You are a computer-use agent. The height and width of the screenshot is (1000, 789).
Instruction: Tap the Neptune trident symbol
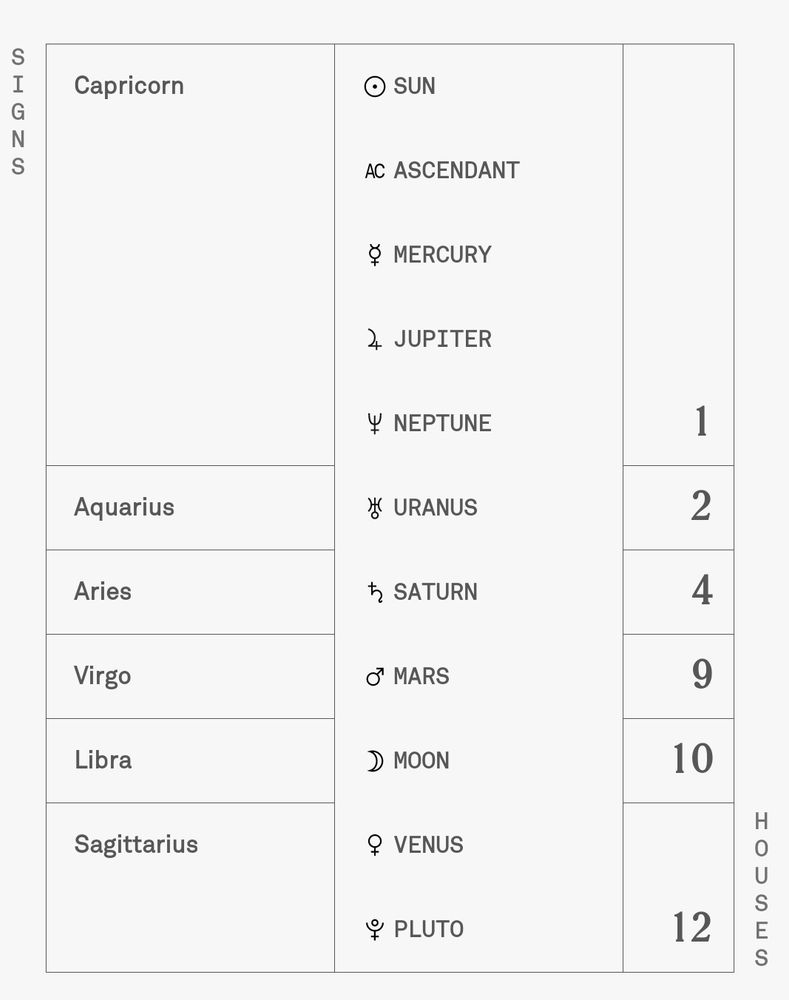[x=374, y=423]
